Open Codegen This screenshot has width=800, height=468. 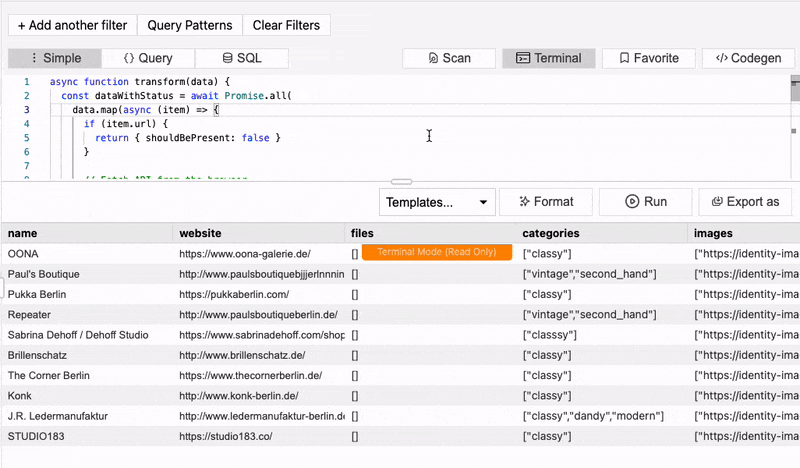click(x=748, y=58)
